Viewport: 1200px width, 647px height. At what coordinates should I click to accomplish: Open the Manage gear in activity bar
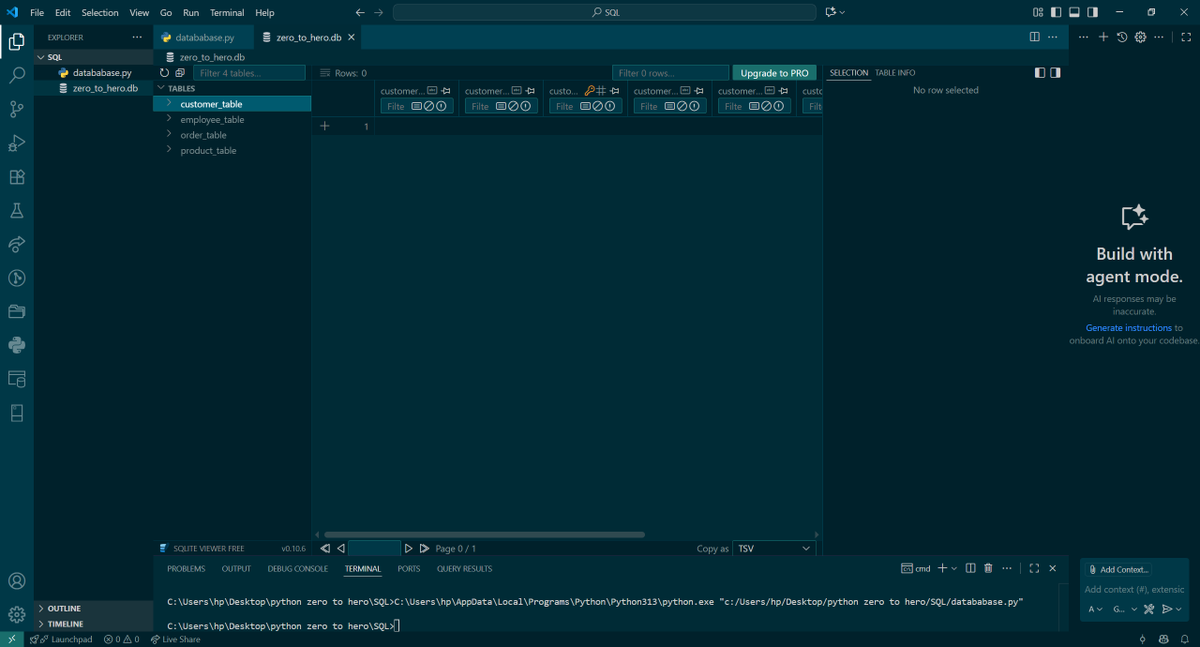tap(17, 614)
